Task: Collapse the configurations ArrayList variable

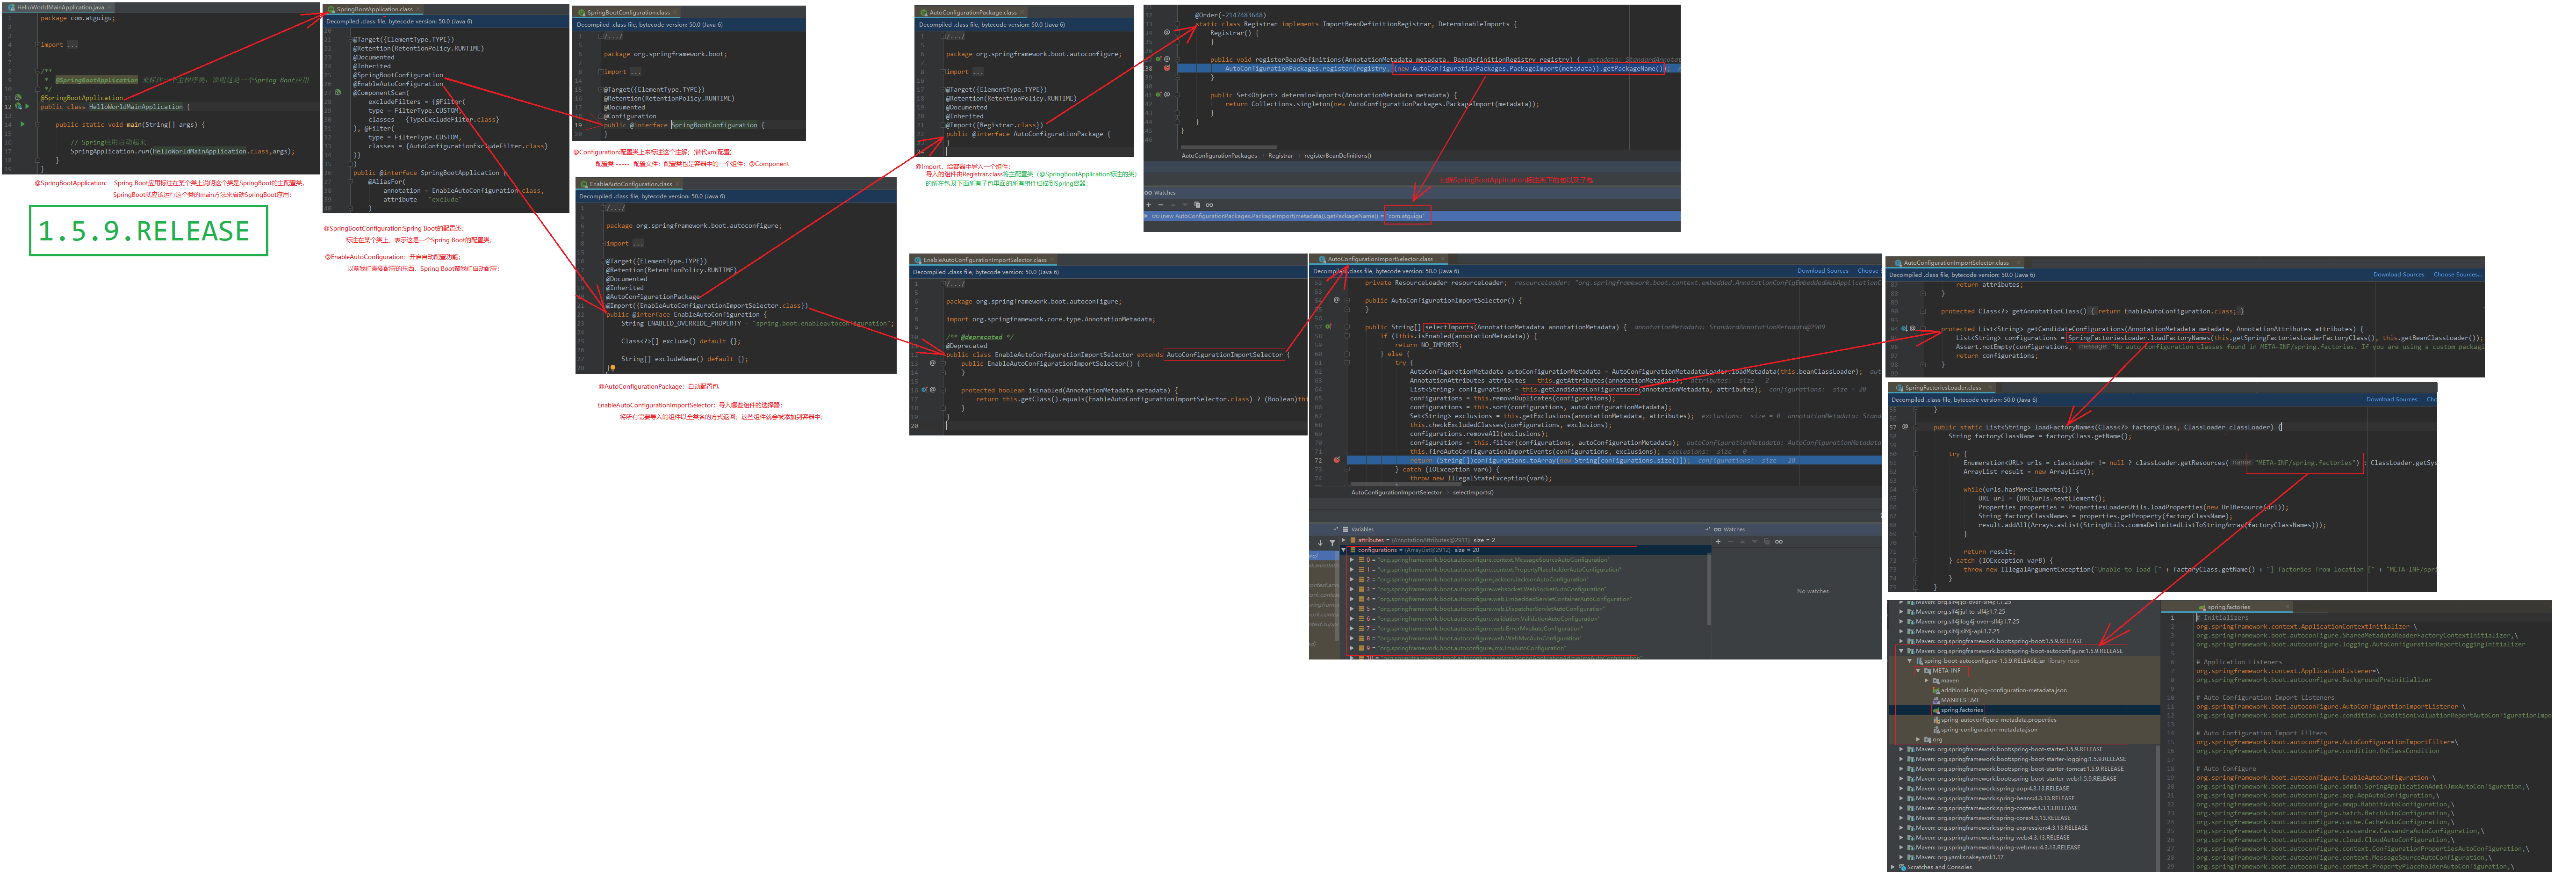Action: (1344, 550)
